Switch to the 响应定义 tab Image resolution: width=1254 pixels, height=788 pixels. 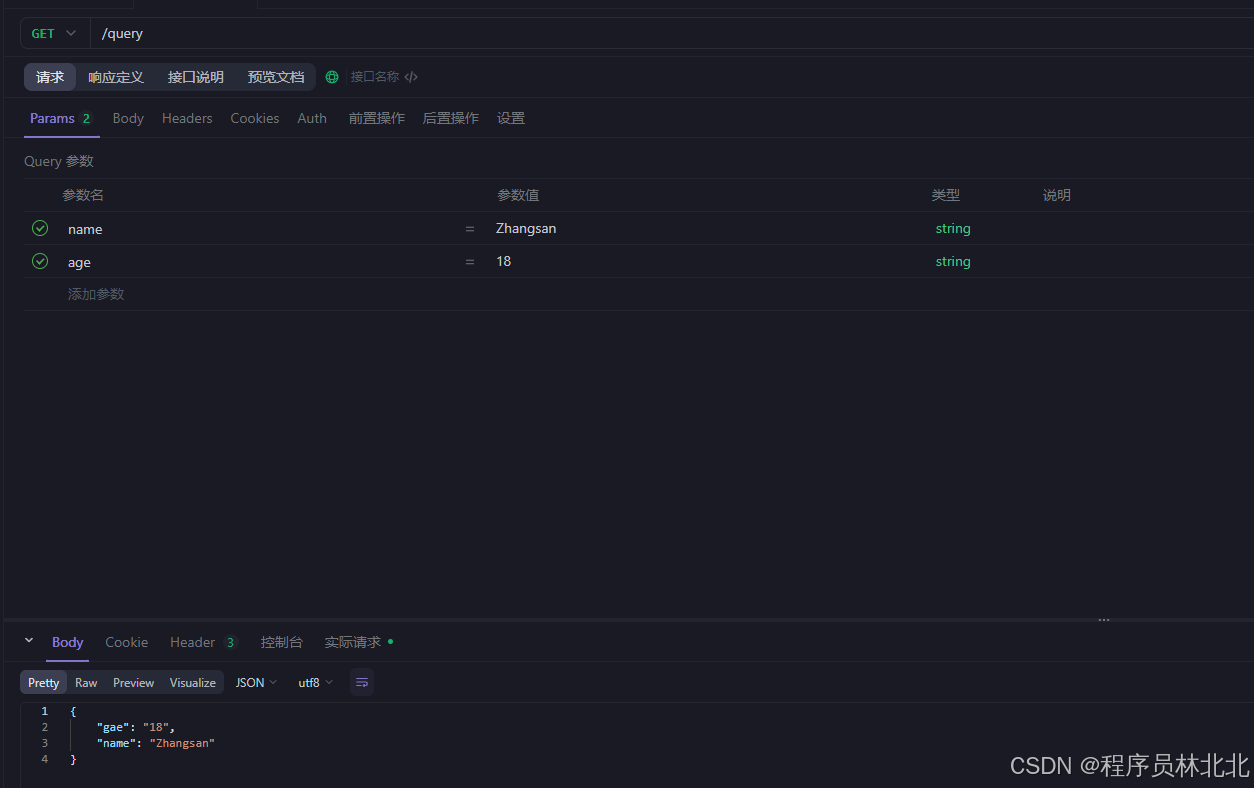(x=116, y=77)
